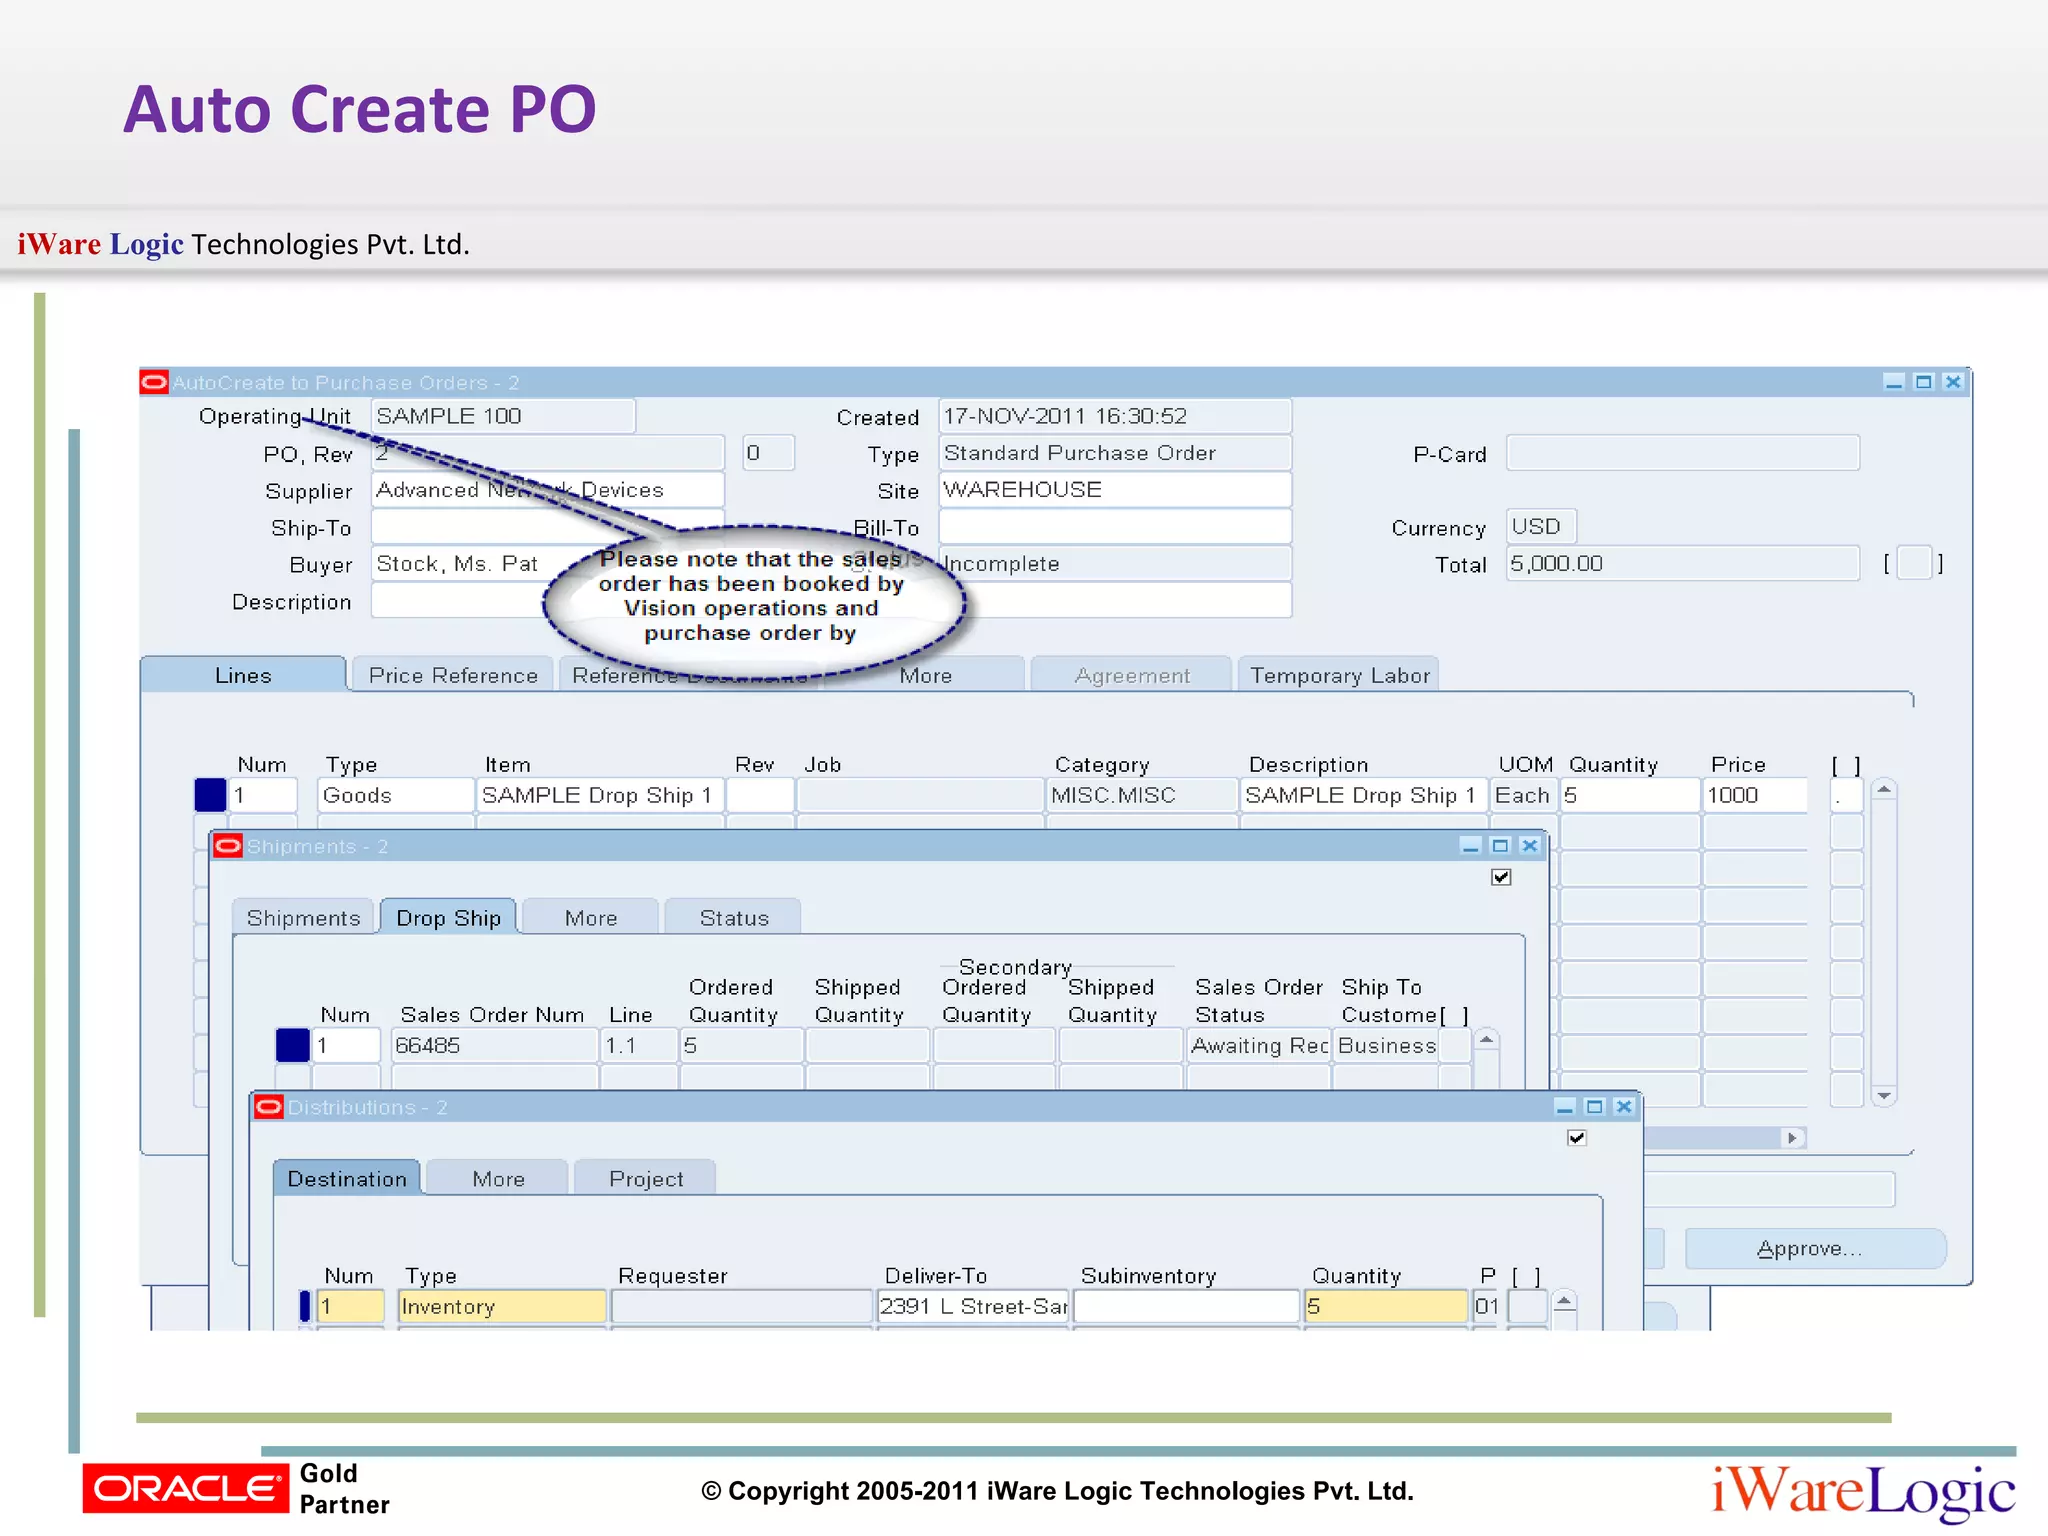
Task: Click the Type field Standard Purchase Order
Action: 1115,453
